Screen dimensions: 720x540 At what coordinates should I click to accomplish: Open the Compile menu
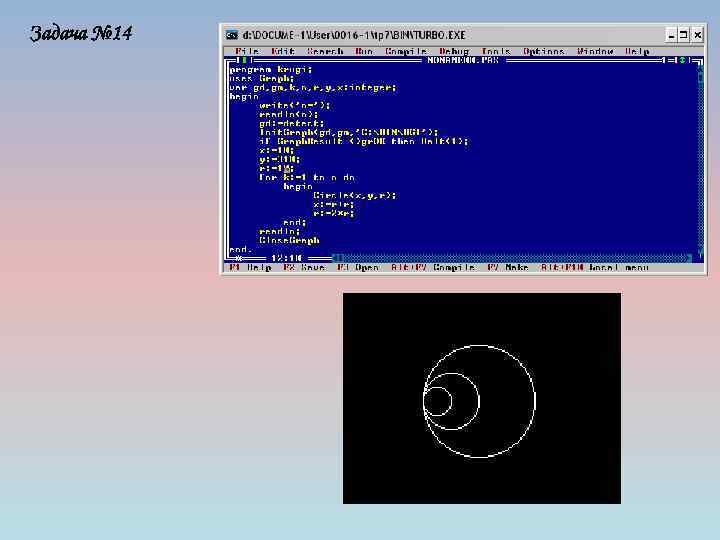click(406, 51)
